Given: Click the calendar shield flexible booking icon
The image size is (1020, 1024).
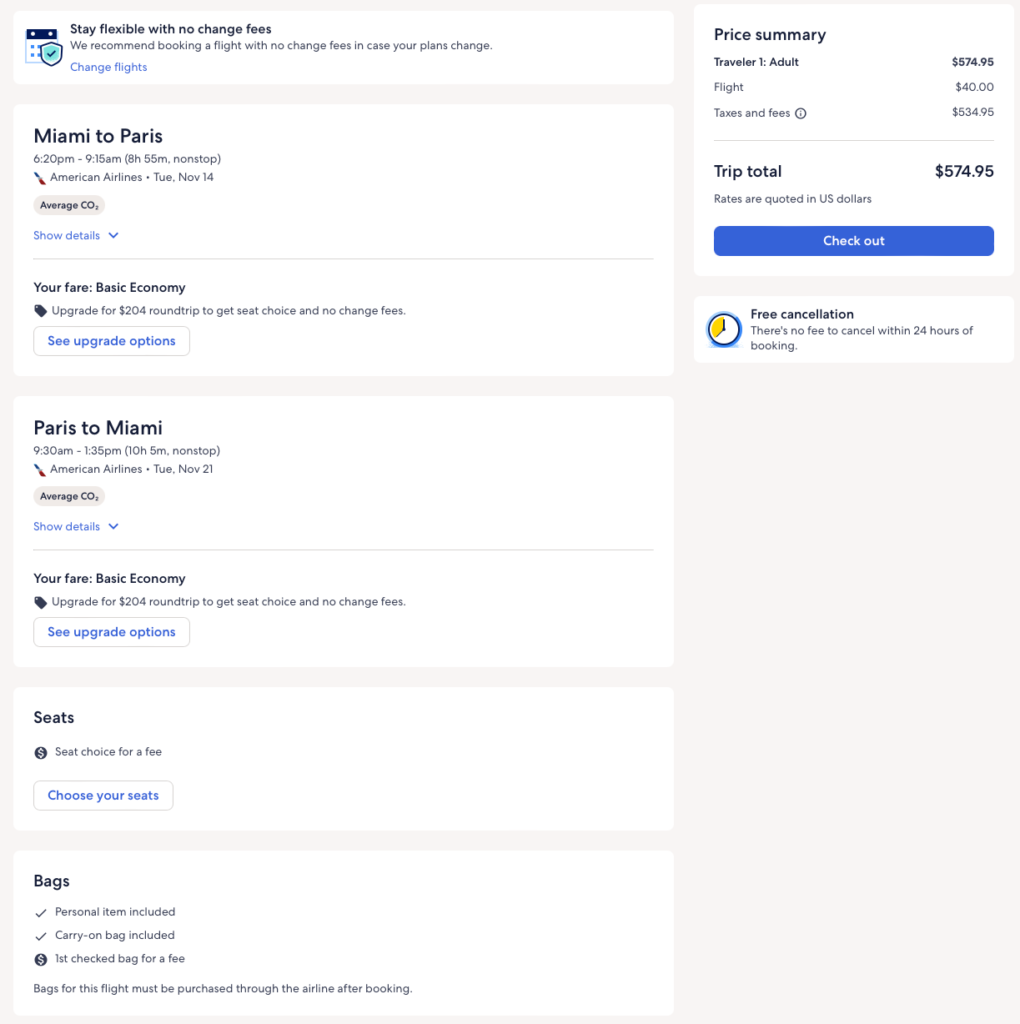Looking at the screenshot, I should click(44, 46).
